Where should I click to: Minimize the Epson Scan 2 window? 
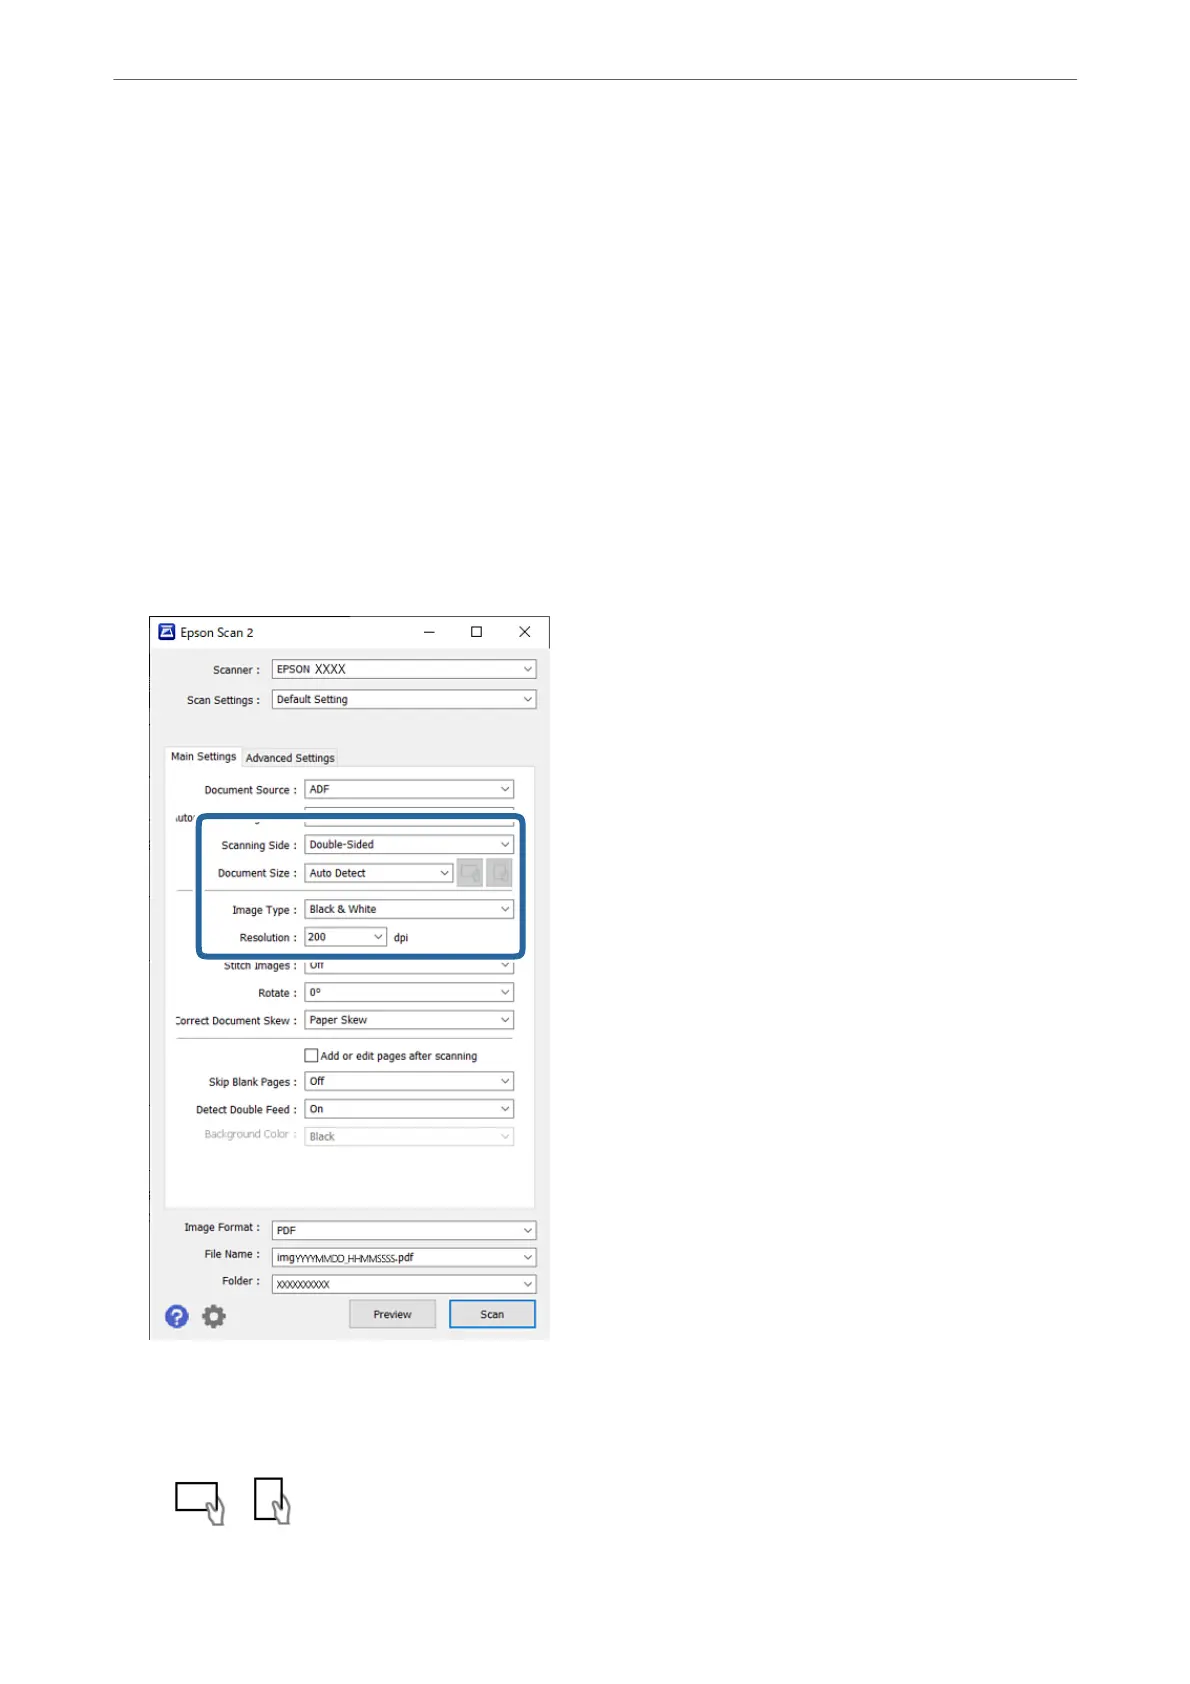pyautogui.click(x=429, y=632)
